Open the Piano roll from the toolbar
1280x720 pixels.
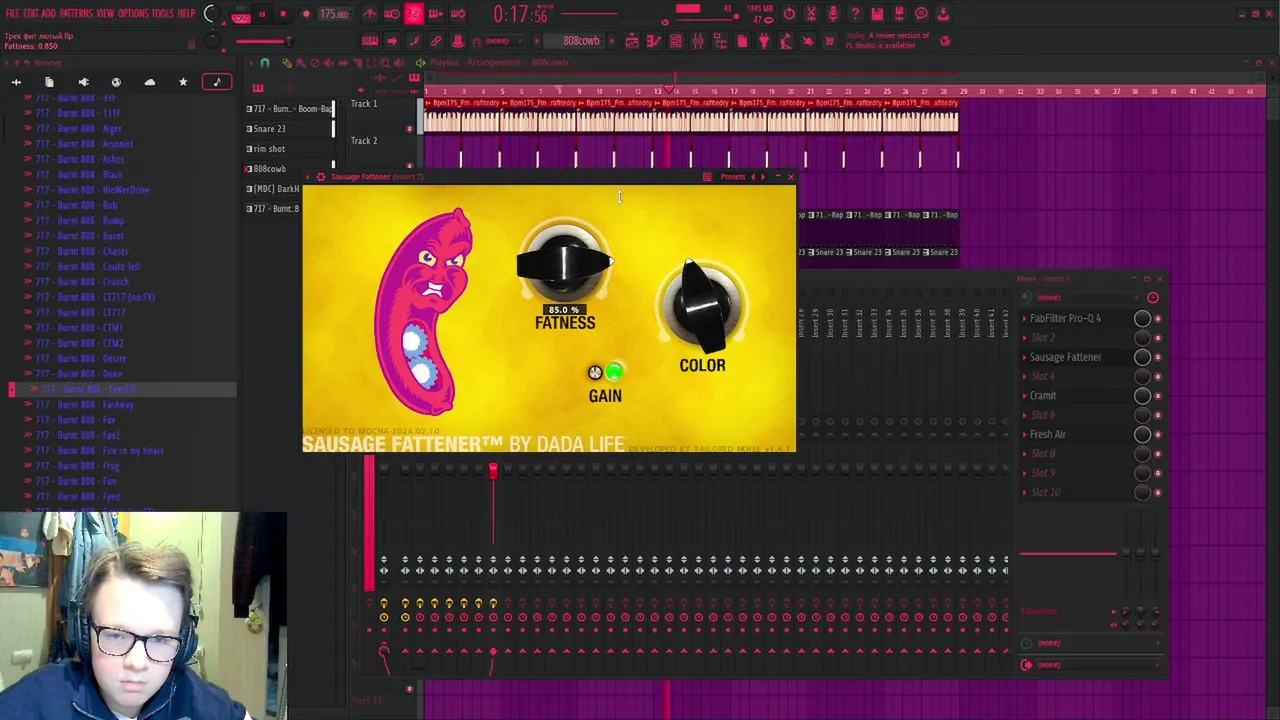pyautogui.click(x=653, y=41)
